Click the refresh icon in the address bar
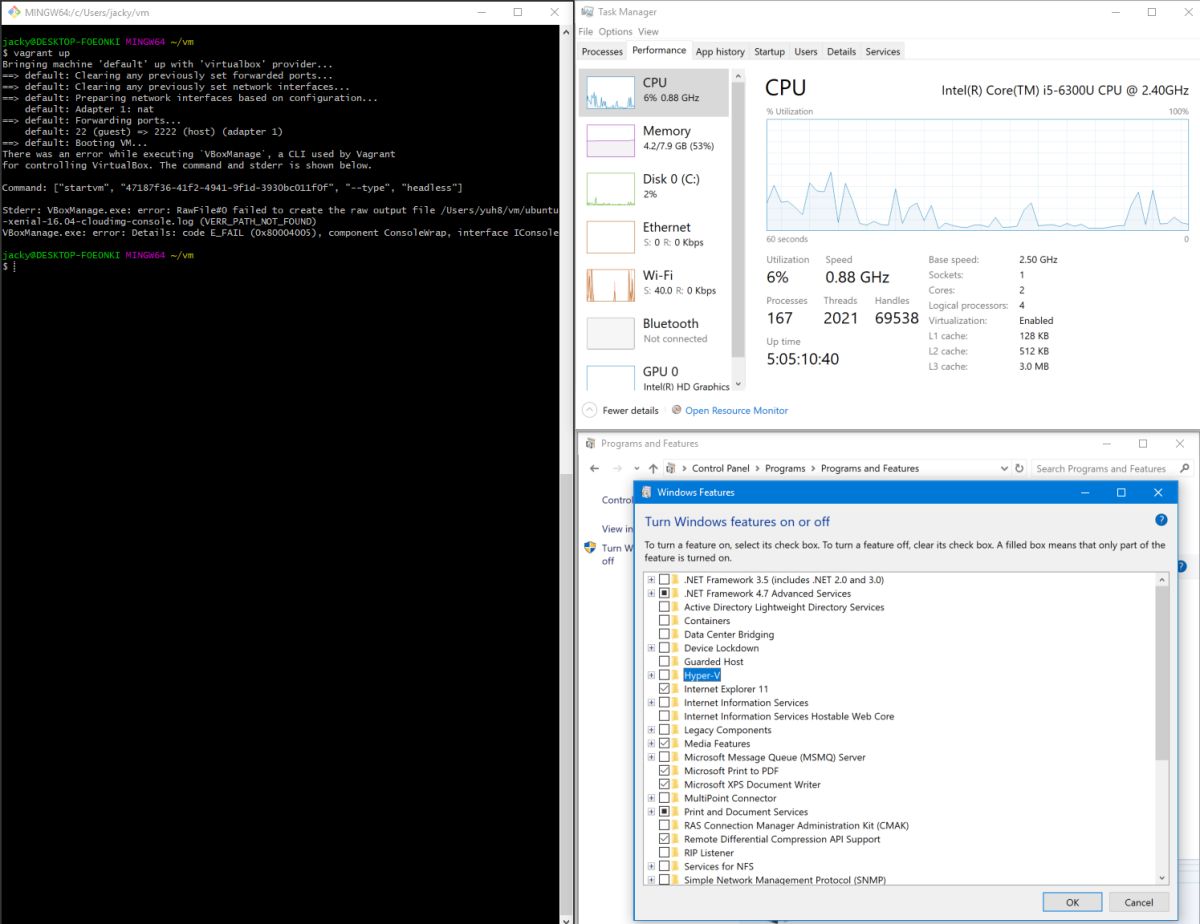Image resolution: width=1200 pixels, height=924 pixels. pos(1019,468)
